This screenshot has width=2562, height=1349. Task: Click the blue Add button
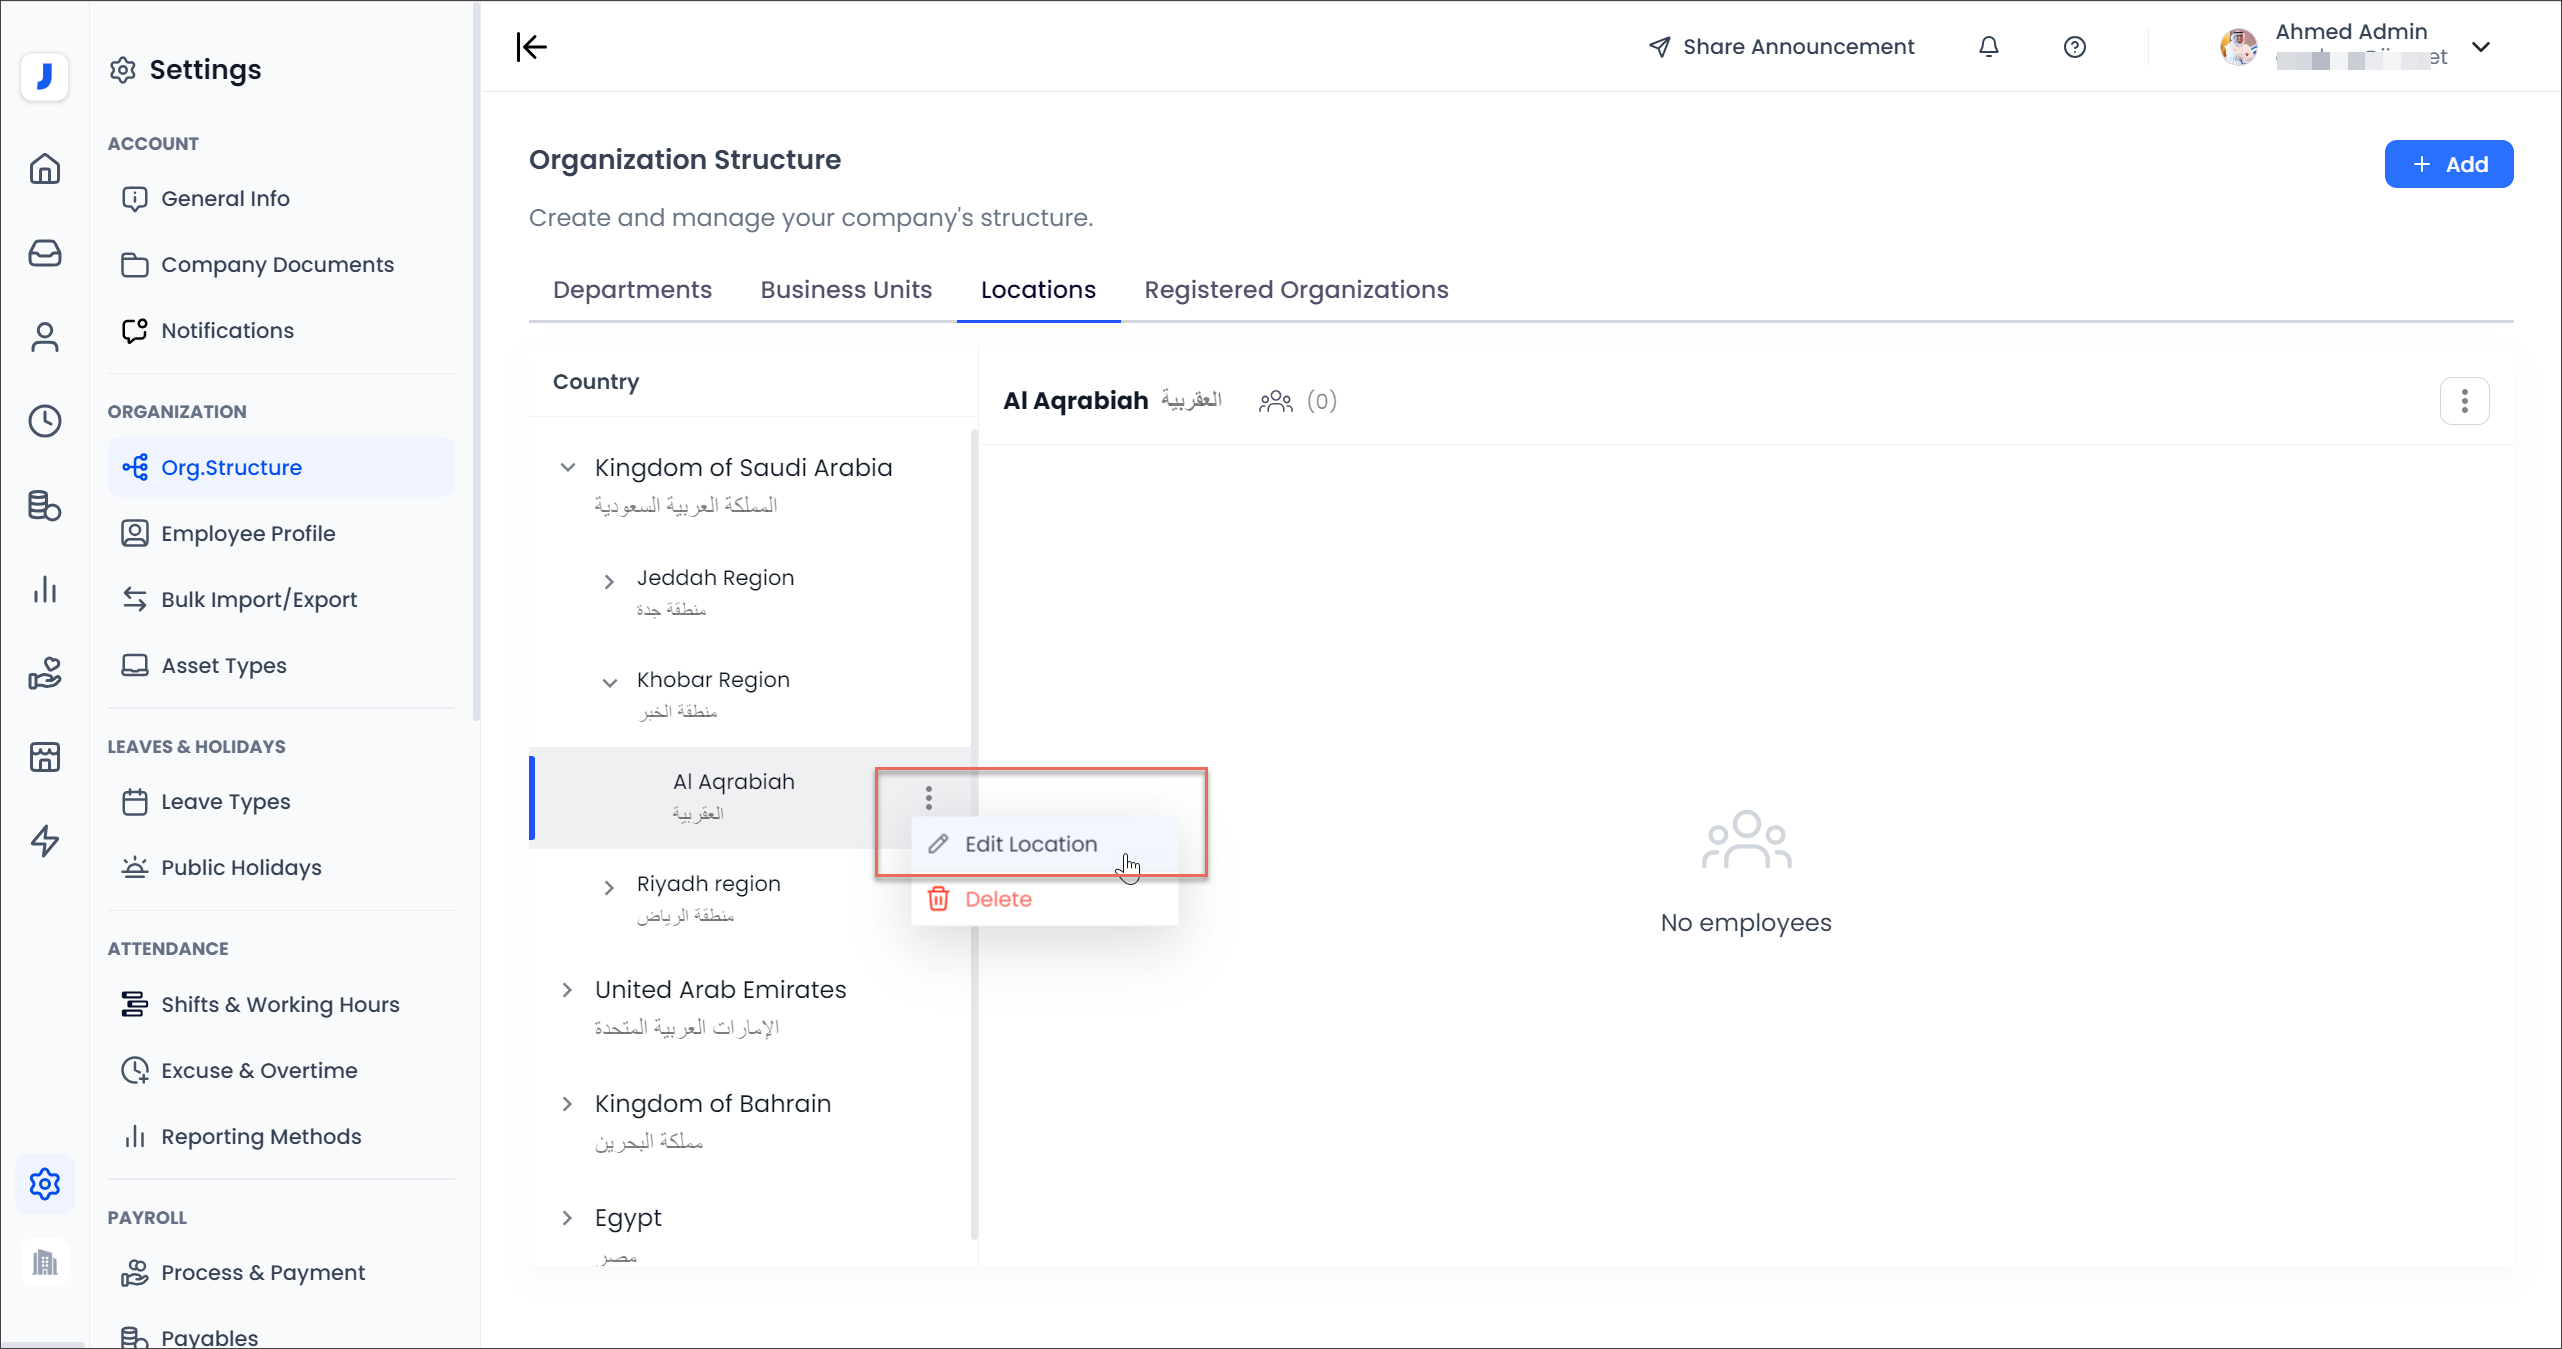(2448, 164)
